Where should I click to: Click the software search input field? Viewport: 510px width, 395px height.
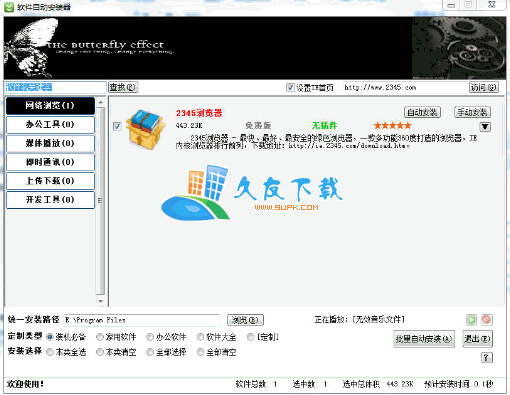coord(55,87)
